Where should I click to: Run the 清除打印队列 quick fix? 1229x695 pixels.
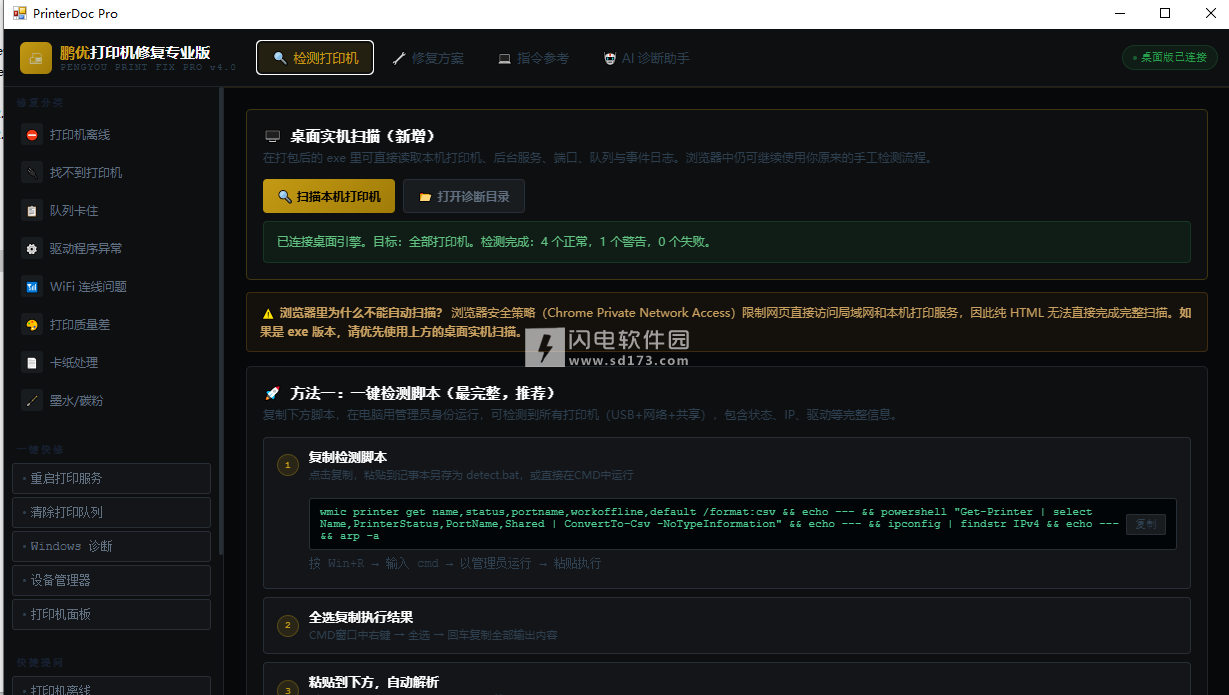pos(112,512)
